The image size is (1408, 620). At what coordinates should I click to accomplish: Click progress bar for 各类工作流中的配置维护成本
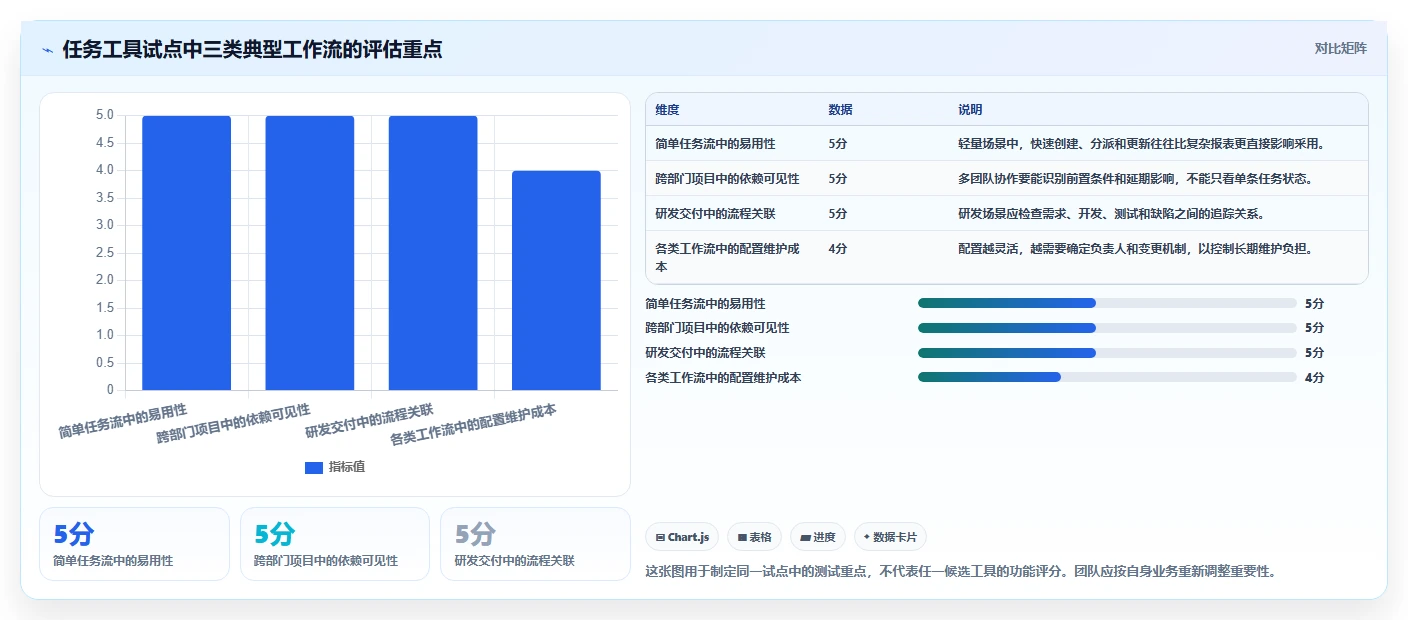[1107, 378]
